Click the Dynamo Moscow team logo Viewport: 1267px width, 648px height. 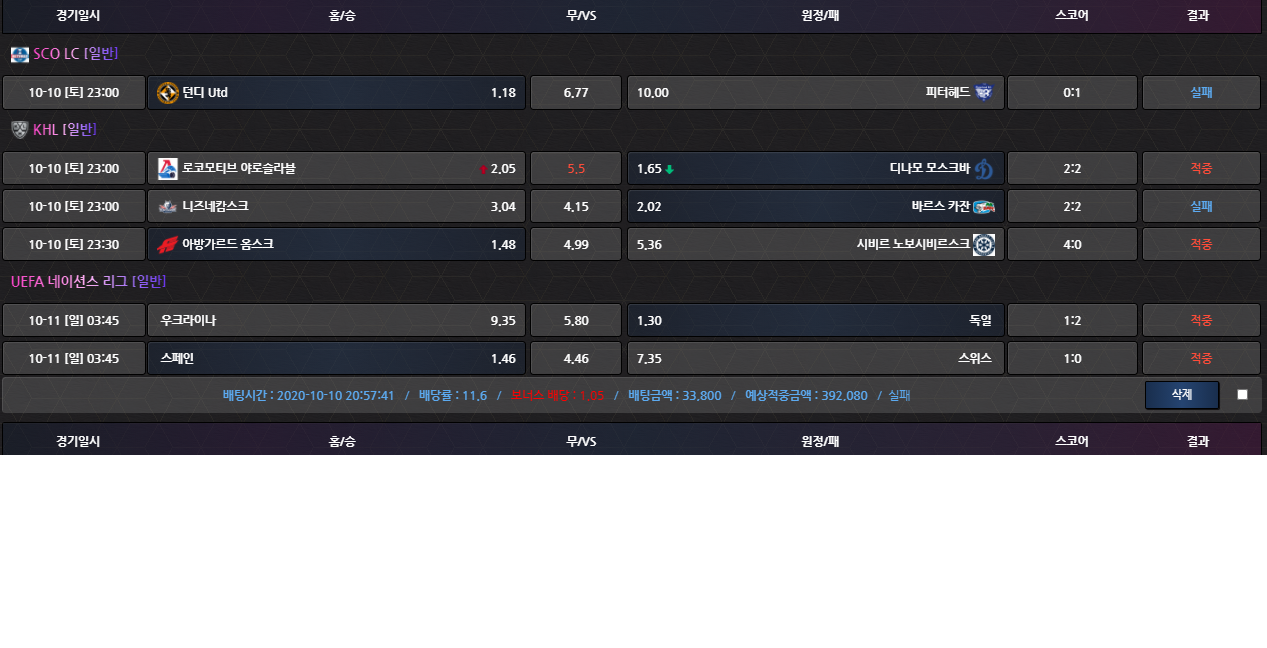click(x=984, y=169)
